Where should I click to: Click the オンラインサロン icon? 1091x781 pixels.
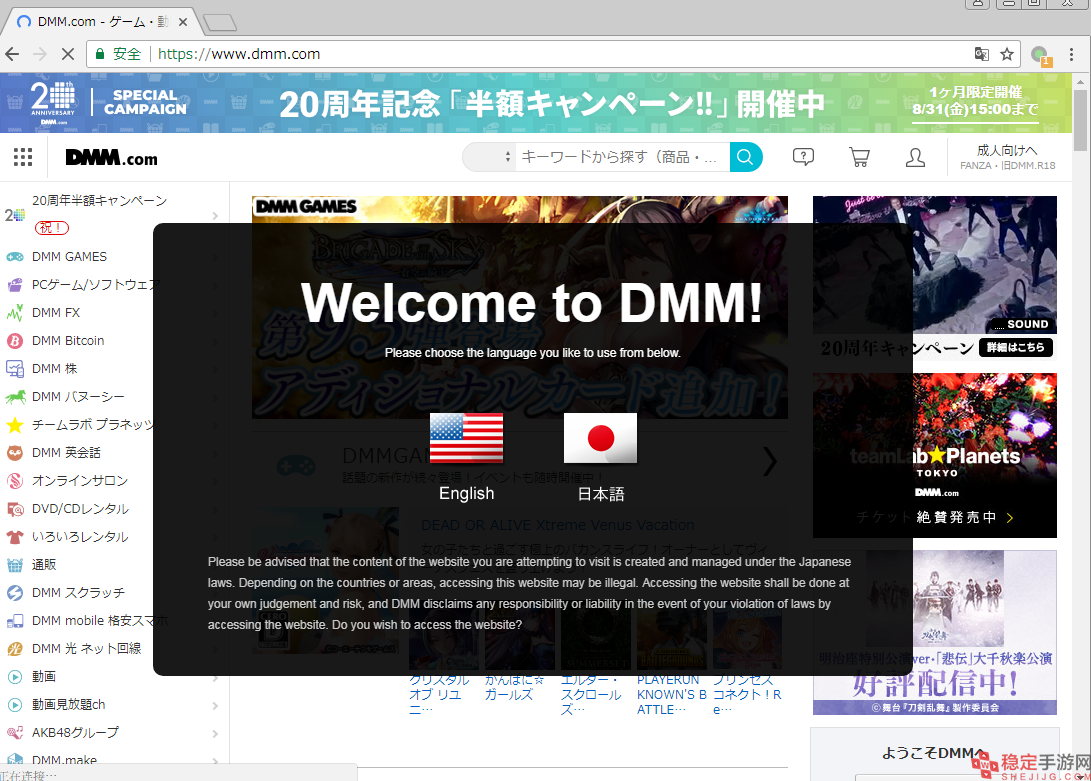pos(15,480)
